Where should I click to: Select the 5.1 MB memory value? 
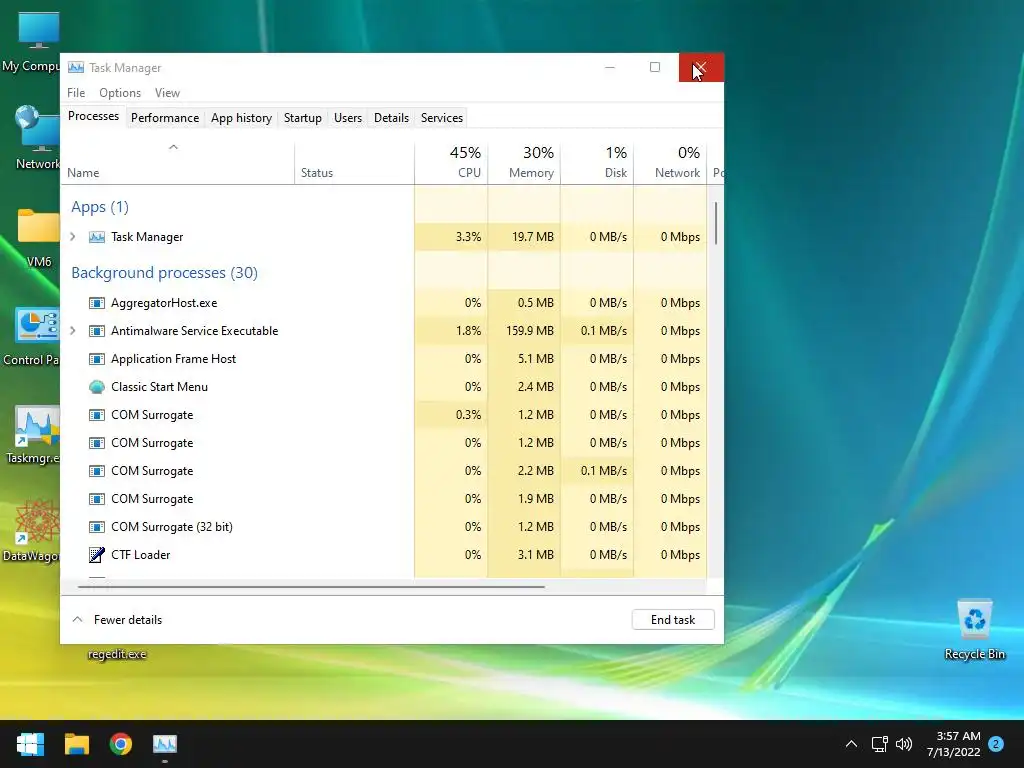point(536,359)
